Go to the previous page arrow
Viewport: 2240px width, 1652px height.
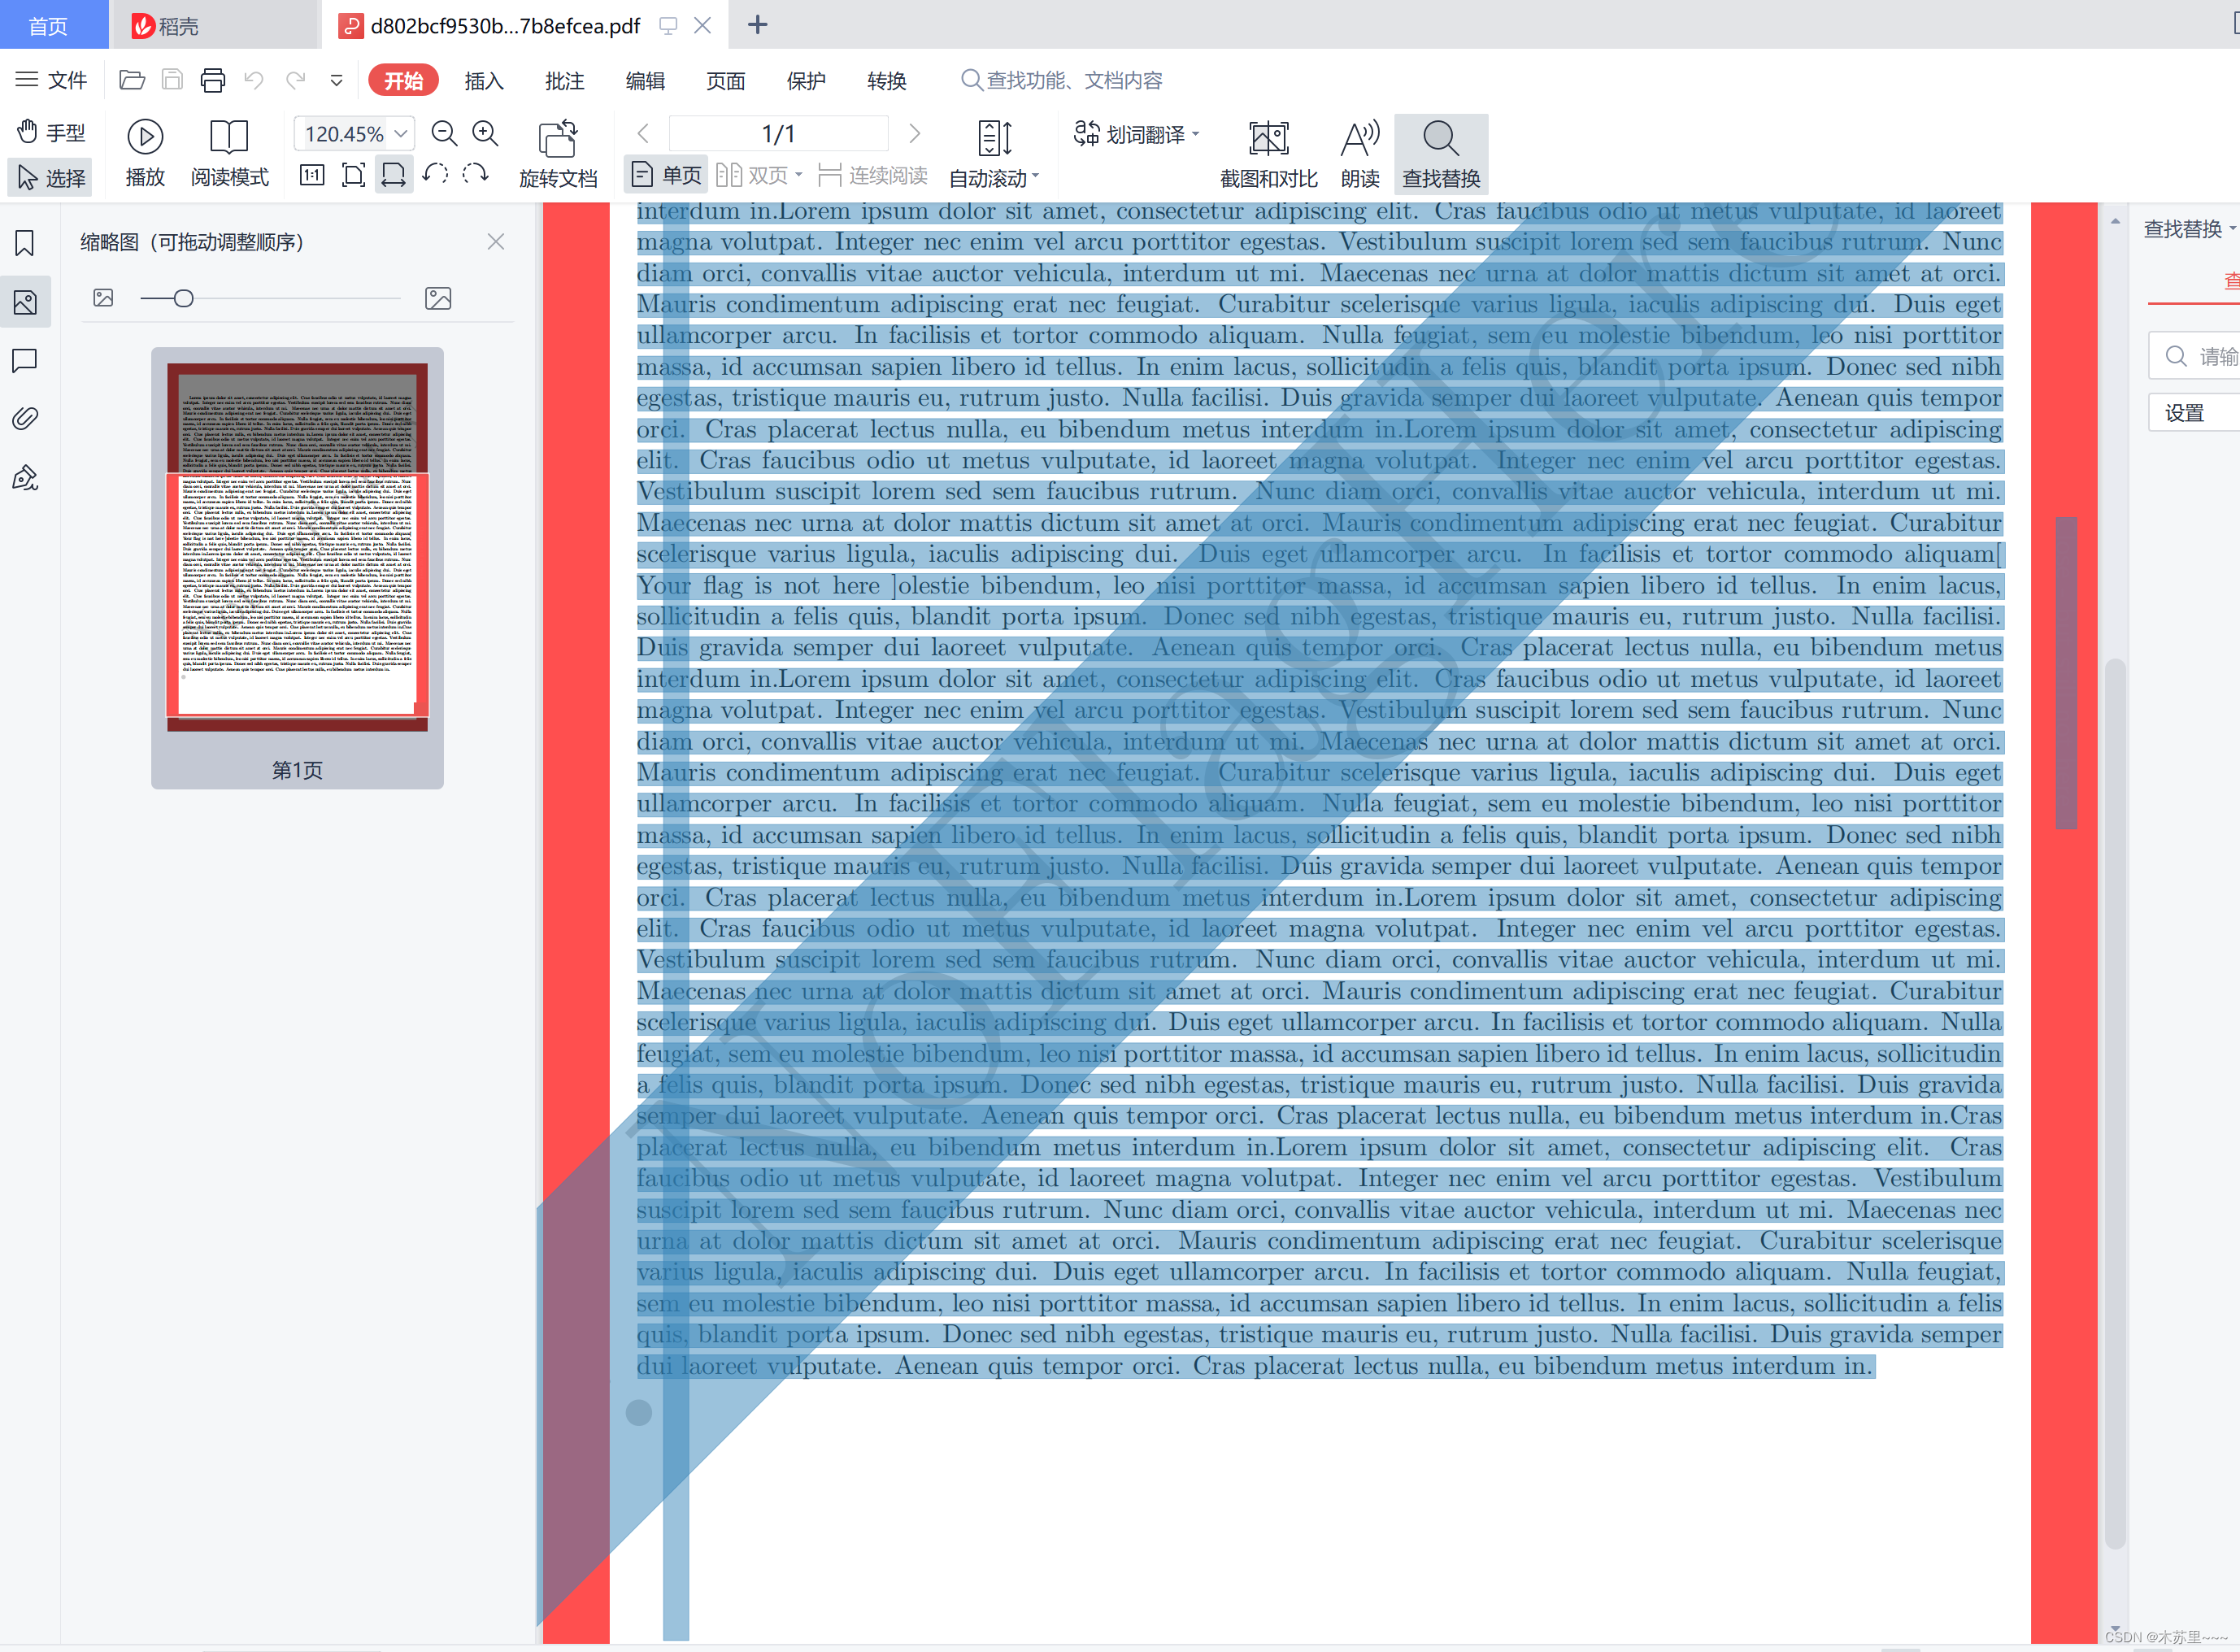643,133
